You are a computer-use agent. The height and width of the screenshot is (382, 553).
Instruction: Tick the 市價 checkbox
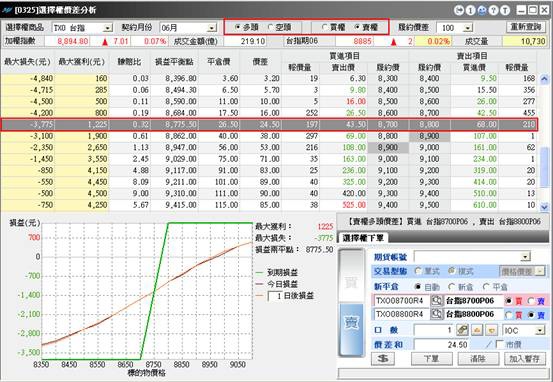pyautogui.click(x=500, y=344)
